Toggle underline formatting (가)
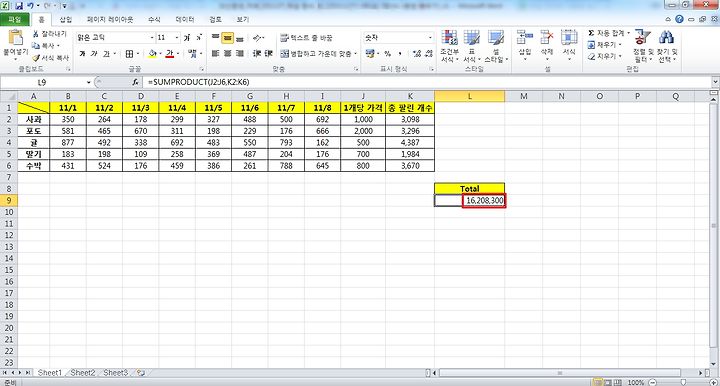The width and height of the screenshot is (720, 386). coord(106,54)
